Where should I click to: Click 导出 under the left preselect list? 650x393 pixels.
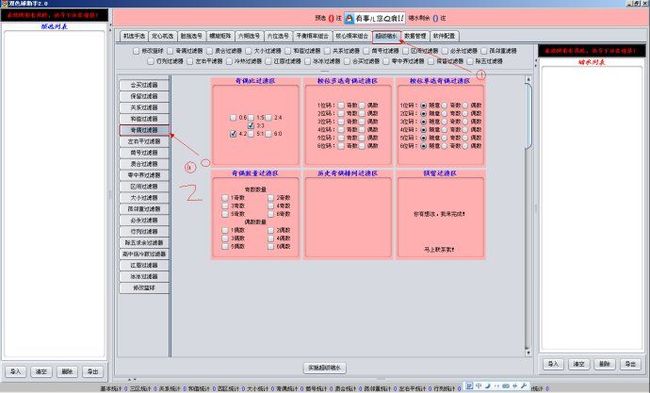click(x=92, y=372)
